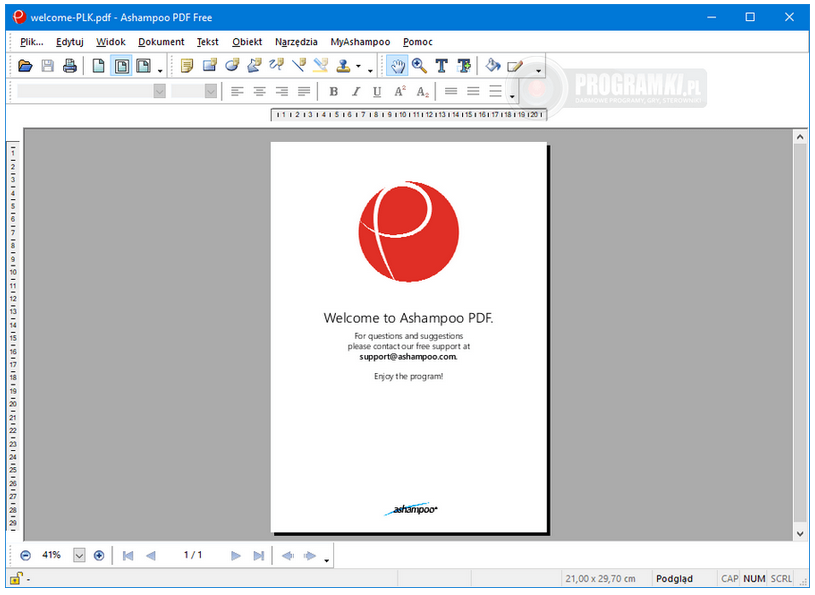815x595 pixels.
Task: Navigate forward to next view
Action: 310,556
